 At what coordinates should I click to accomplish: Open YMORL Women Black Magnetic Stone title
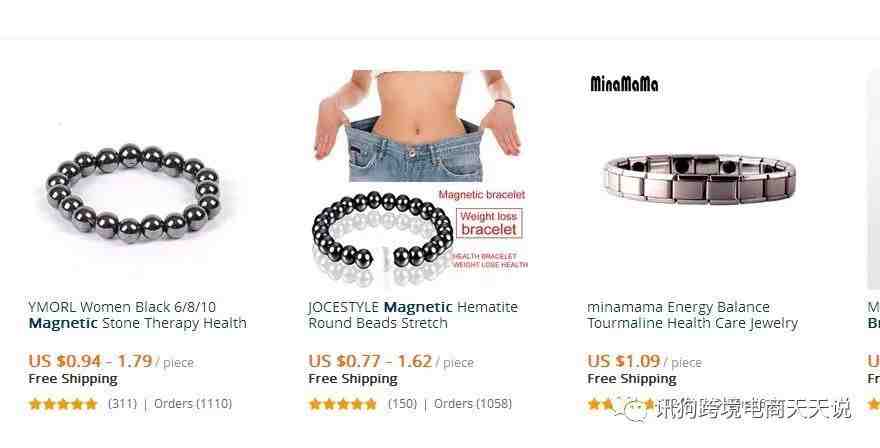[x=138, y=315]
